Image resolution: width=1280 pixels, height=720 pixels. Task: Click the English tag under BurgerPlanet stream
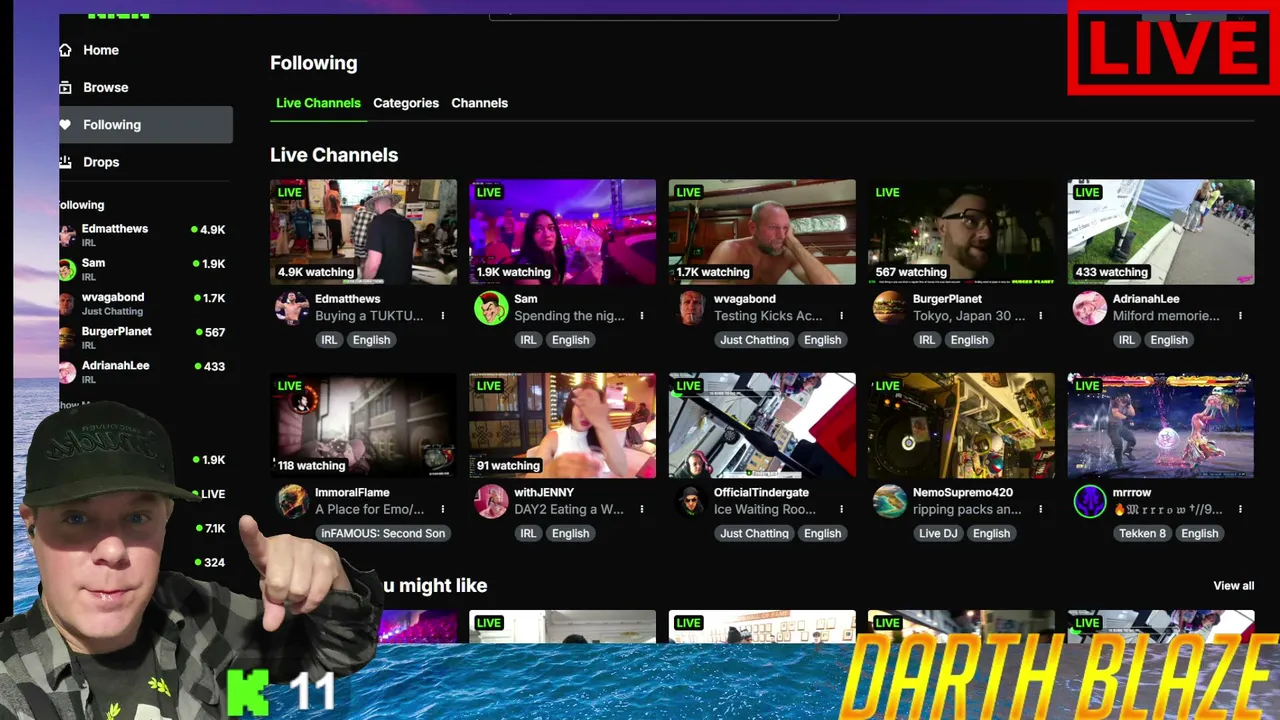pos(969,340)
